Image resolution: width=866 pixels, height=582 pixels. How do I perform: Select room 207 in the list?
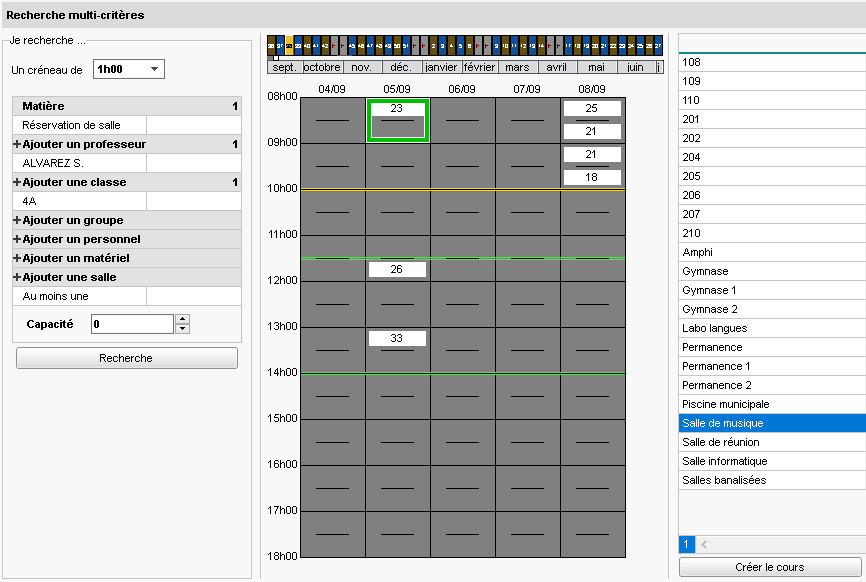tap(772, 214)
